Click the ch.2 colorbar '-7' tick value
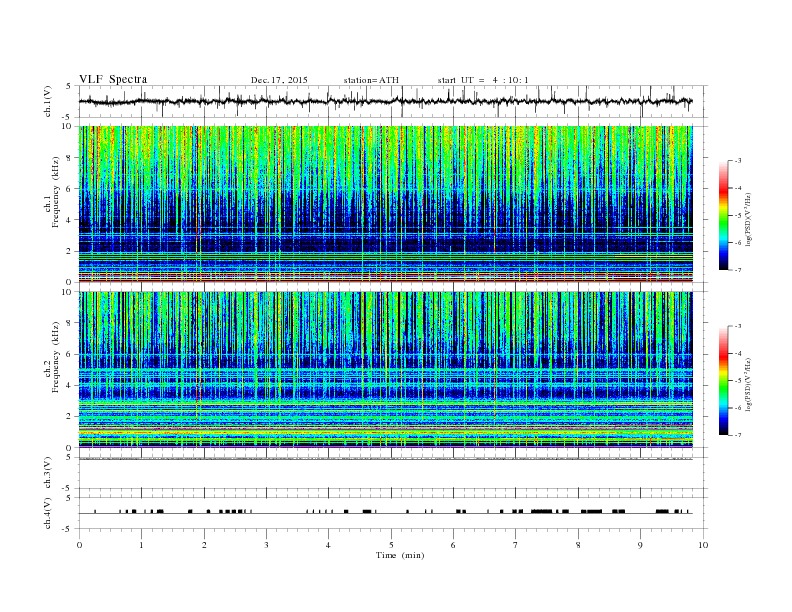The image size is (792, 612). tap(738, 435)
